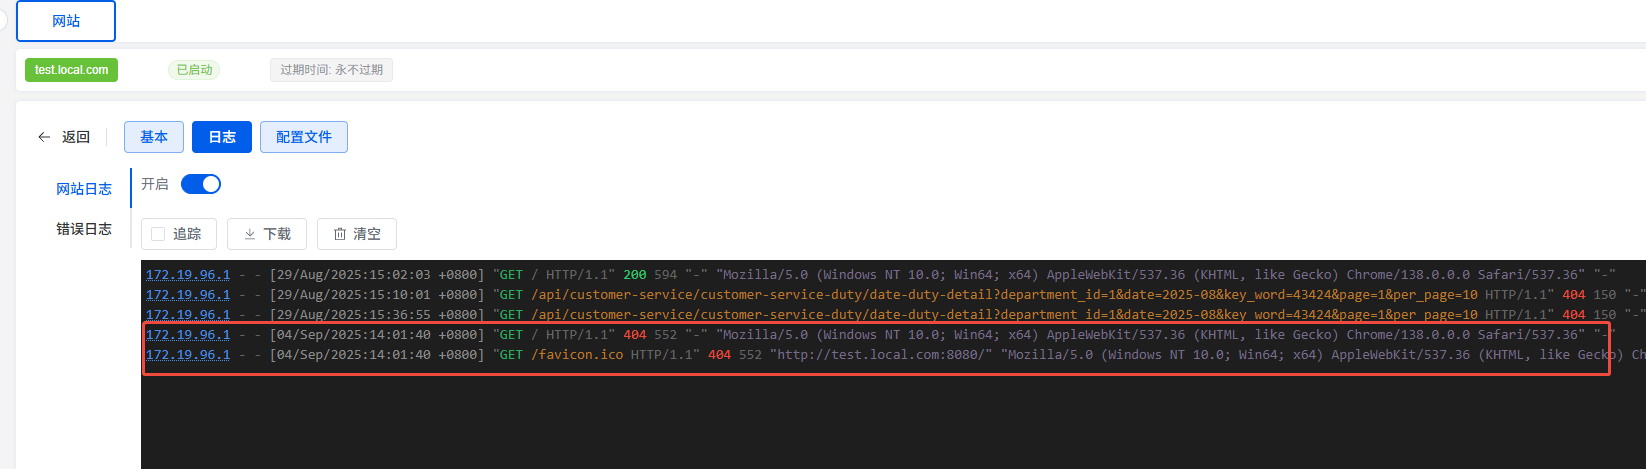The height and width of the screenshot is (469, 1646).
Task: Click http://test.local.com:8080/ referrer text
Action: [x=881, y=355]
